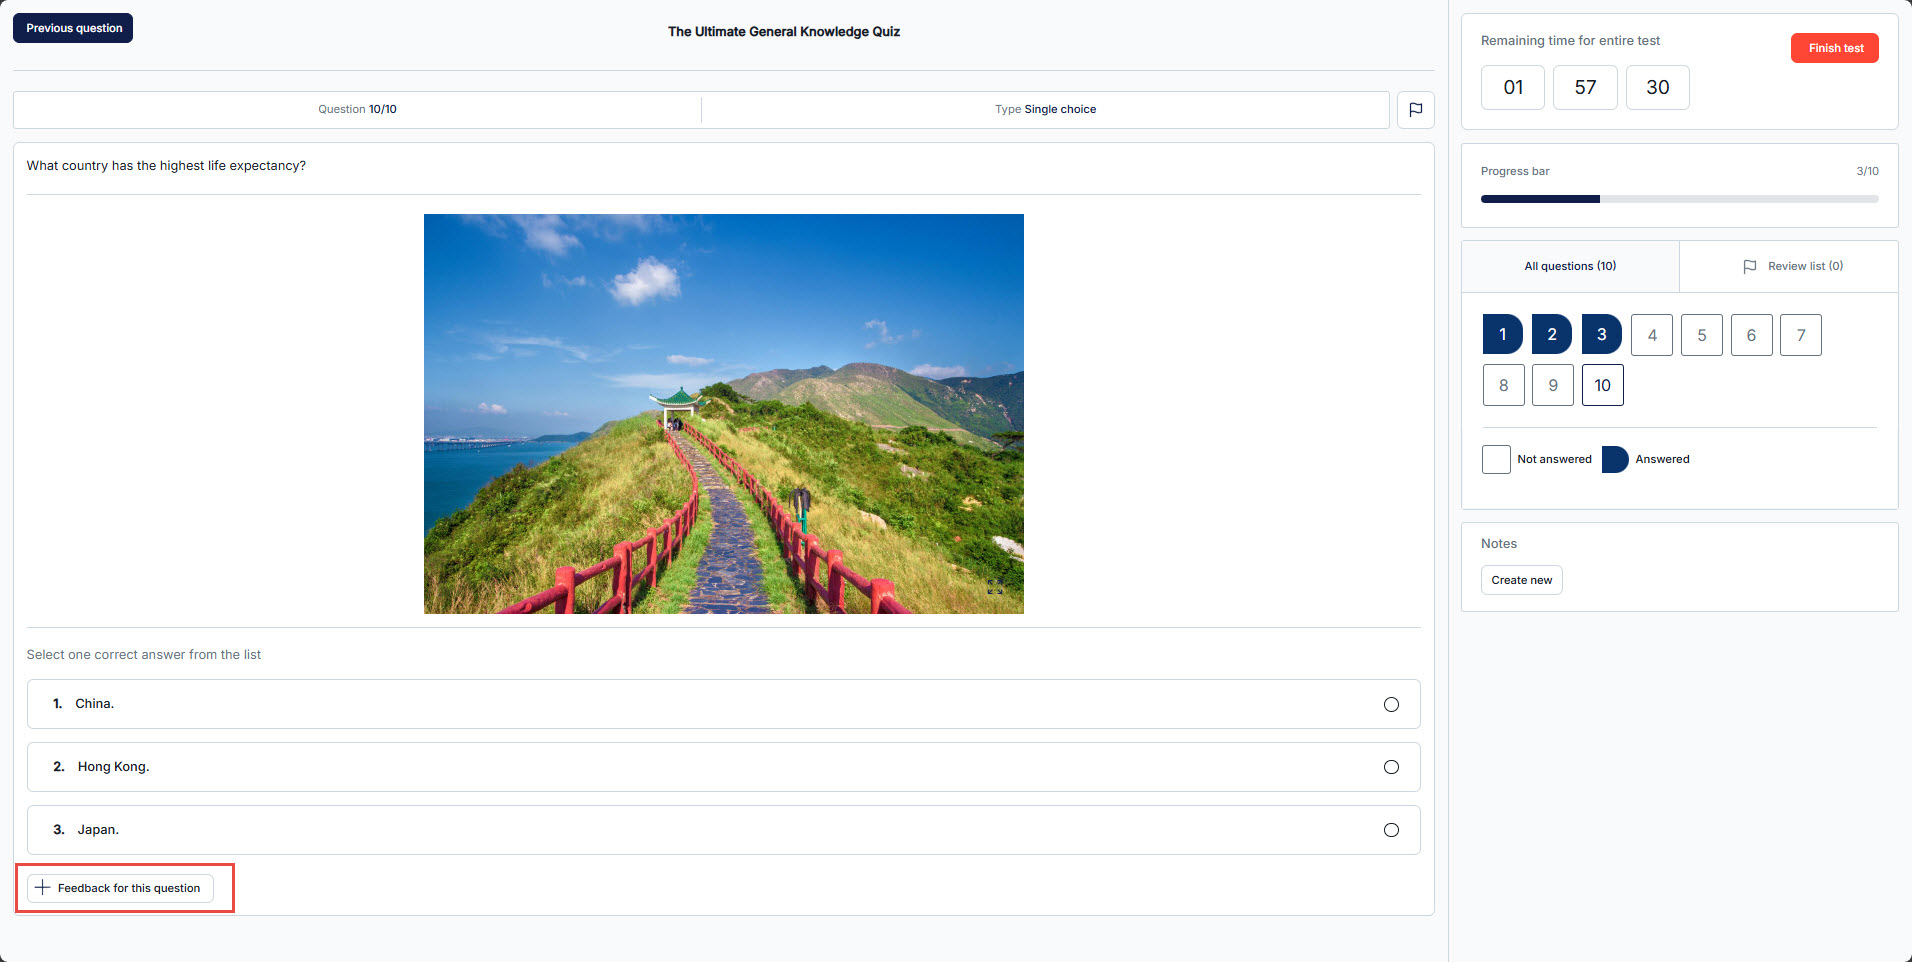The height and width of the screenshot is (962, 1912).
Task: Jump to question 1 in navigator
Action: [1502, 335]
